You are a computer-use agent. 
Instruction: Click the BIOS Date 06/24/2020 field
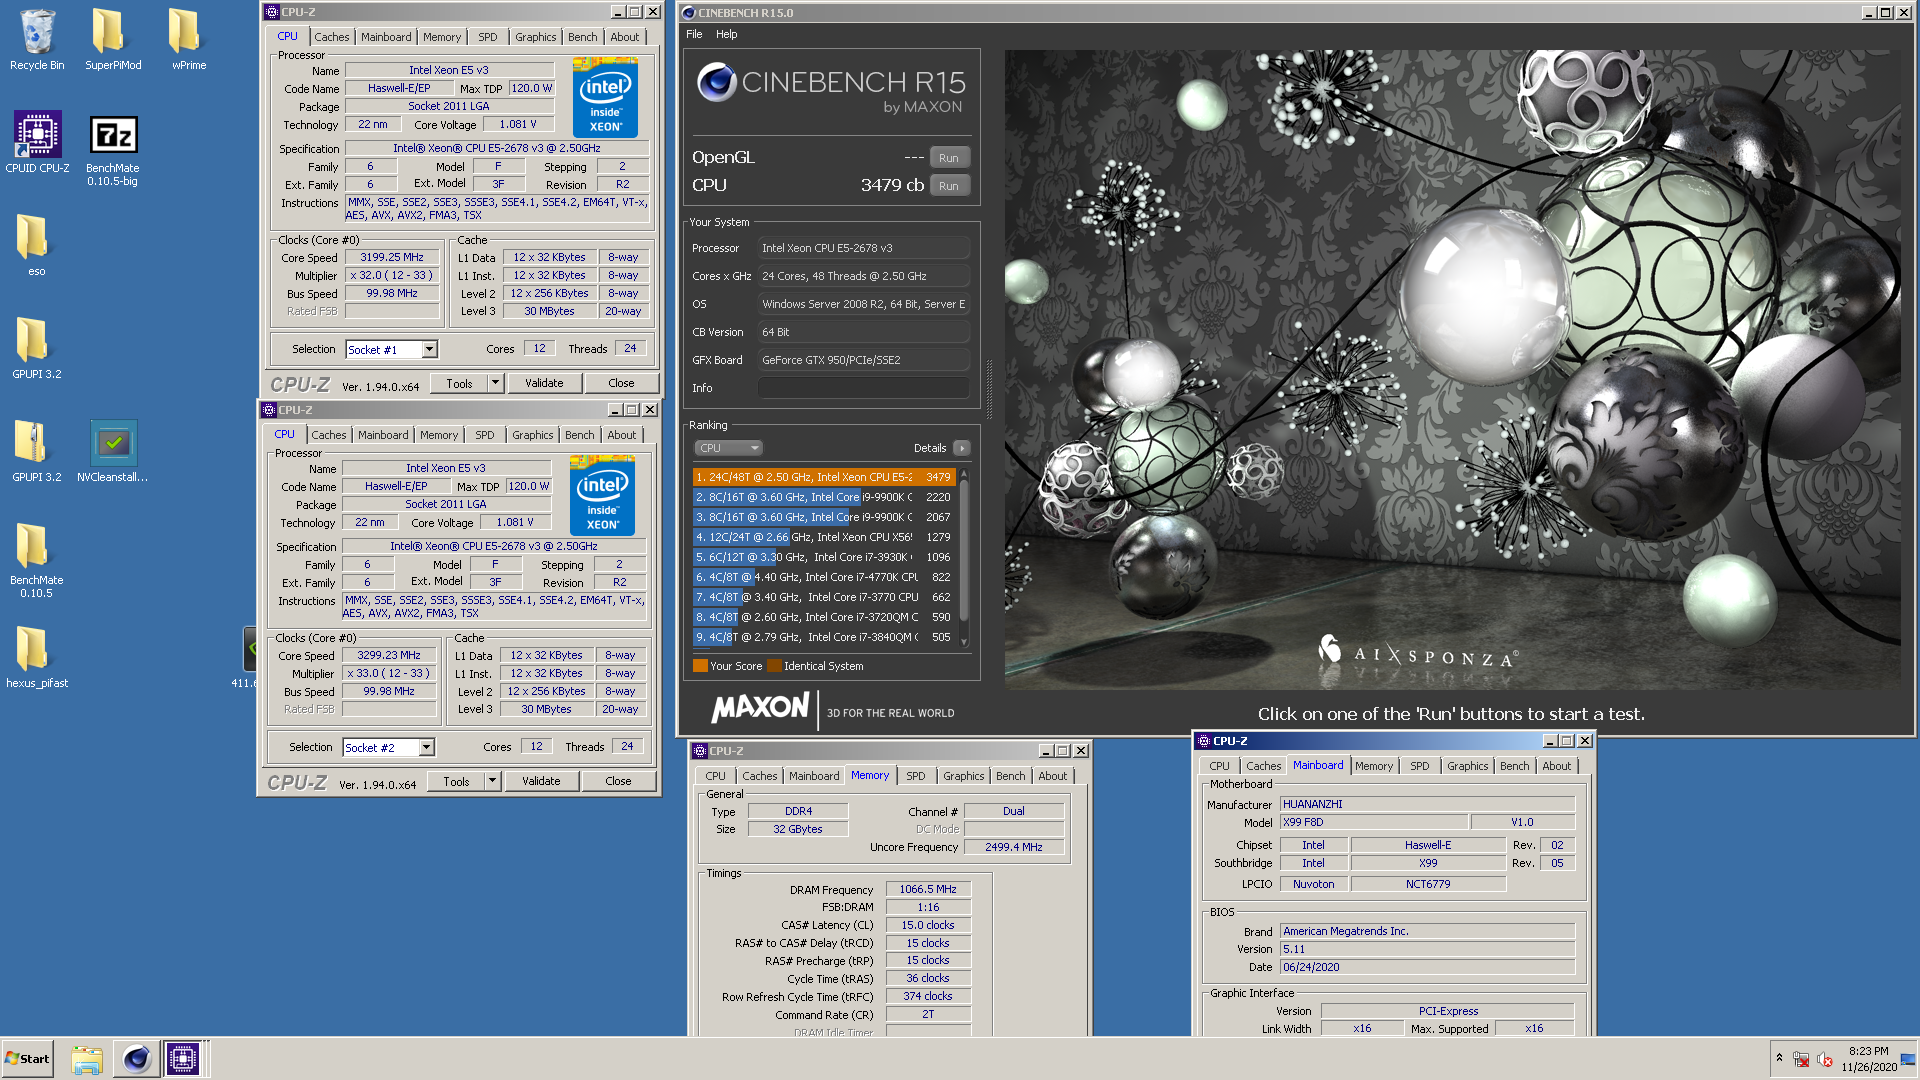click(1427, 967)
